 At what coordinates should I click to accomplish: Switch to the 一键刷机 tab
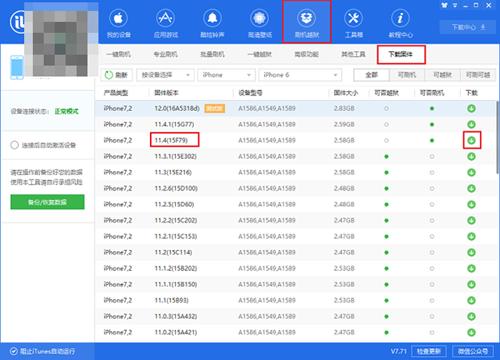pyautogui.click(x=119, y=54)
